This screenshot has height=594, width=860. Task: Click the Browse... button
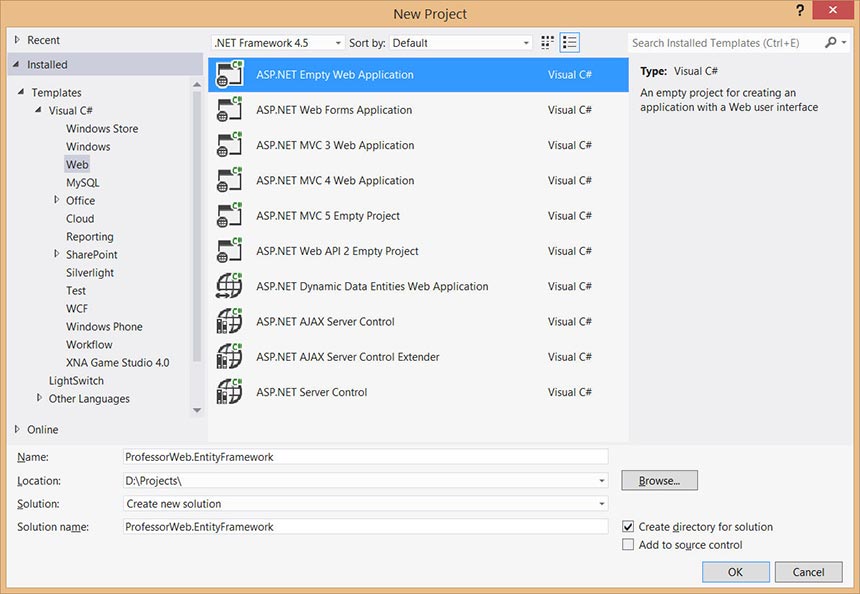click(659, 480)
